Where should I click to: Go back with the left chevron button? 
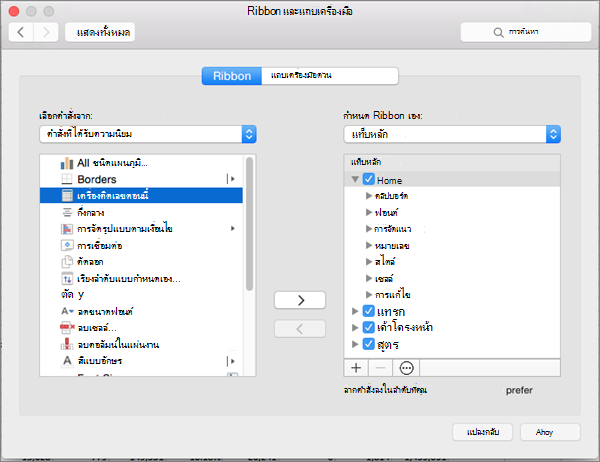21,32
